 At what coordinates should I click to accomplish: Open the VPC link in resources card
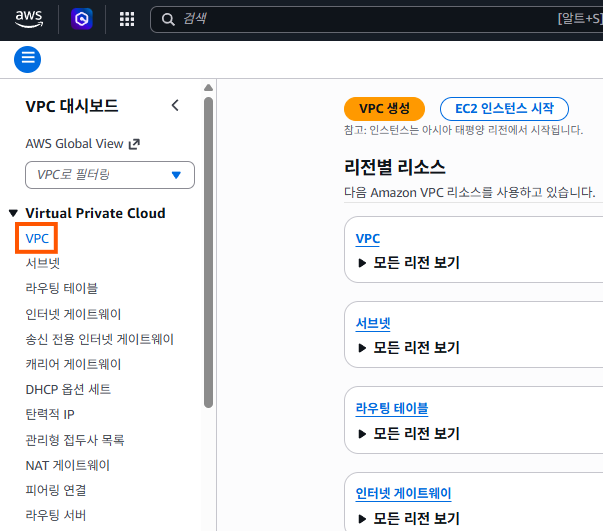click(368, 239)
